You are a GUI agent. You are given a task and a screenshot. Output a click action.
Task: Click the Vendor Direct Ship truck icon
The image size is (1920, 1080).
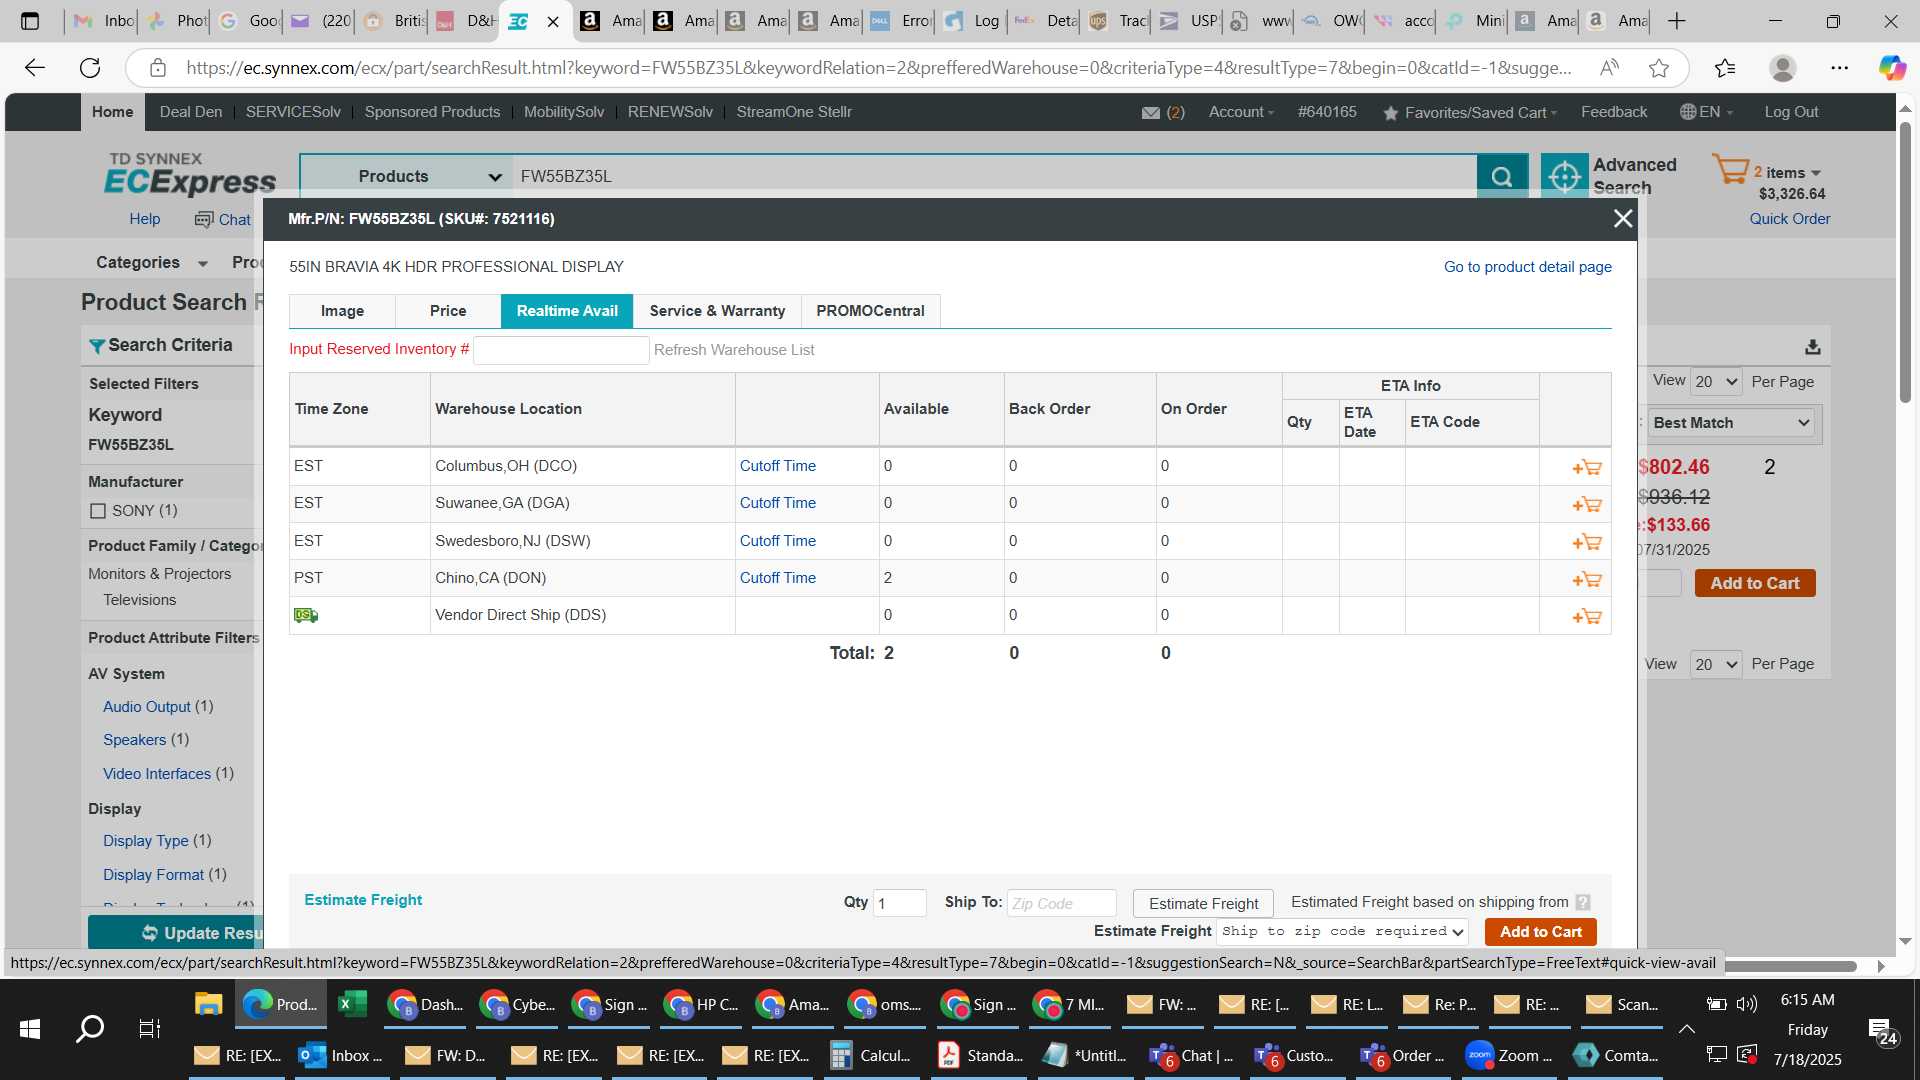tap(306, 615)
